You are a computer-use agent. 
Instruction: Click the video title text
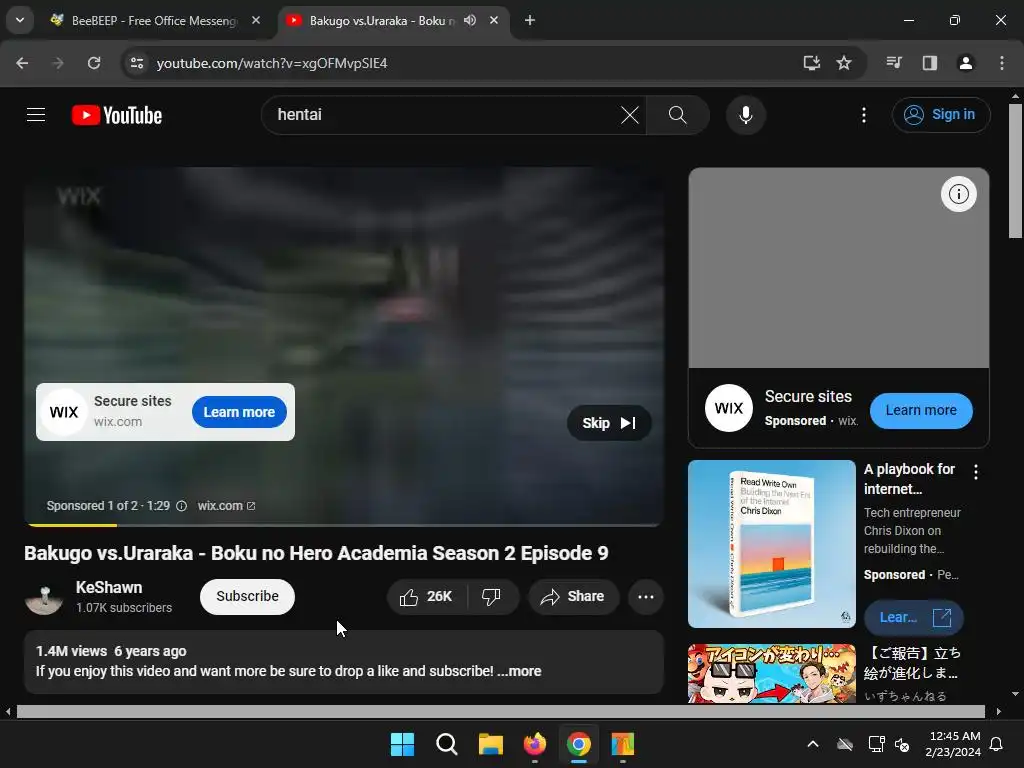(316, 553)
